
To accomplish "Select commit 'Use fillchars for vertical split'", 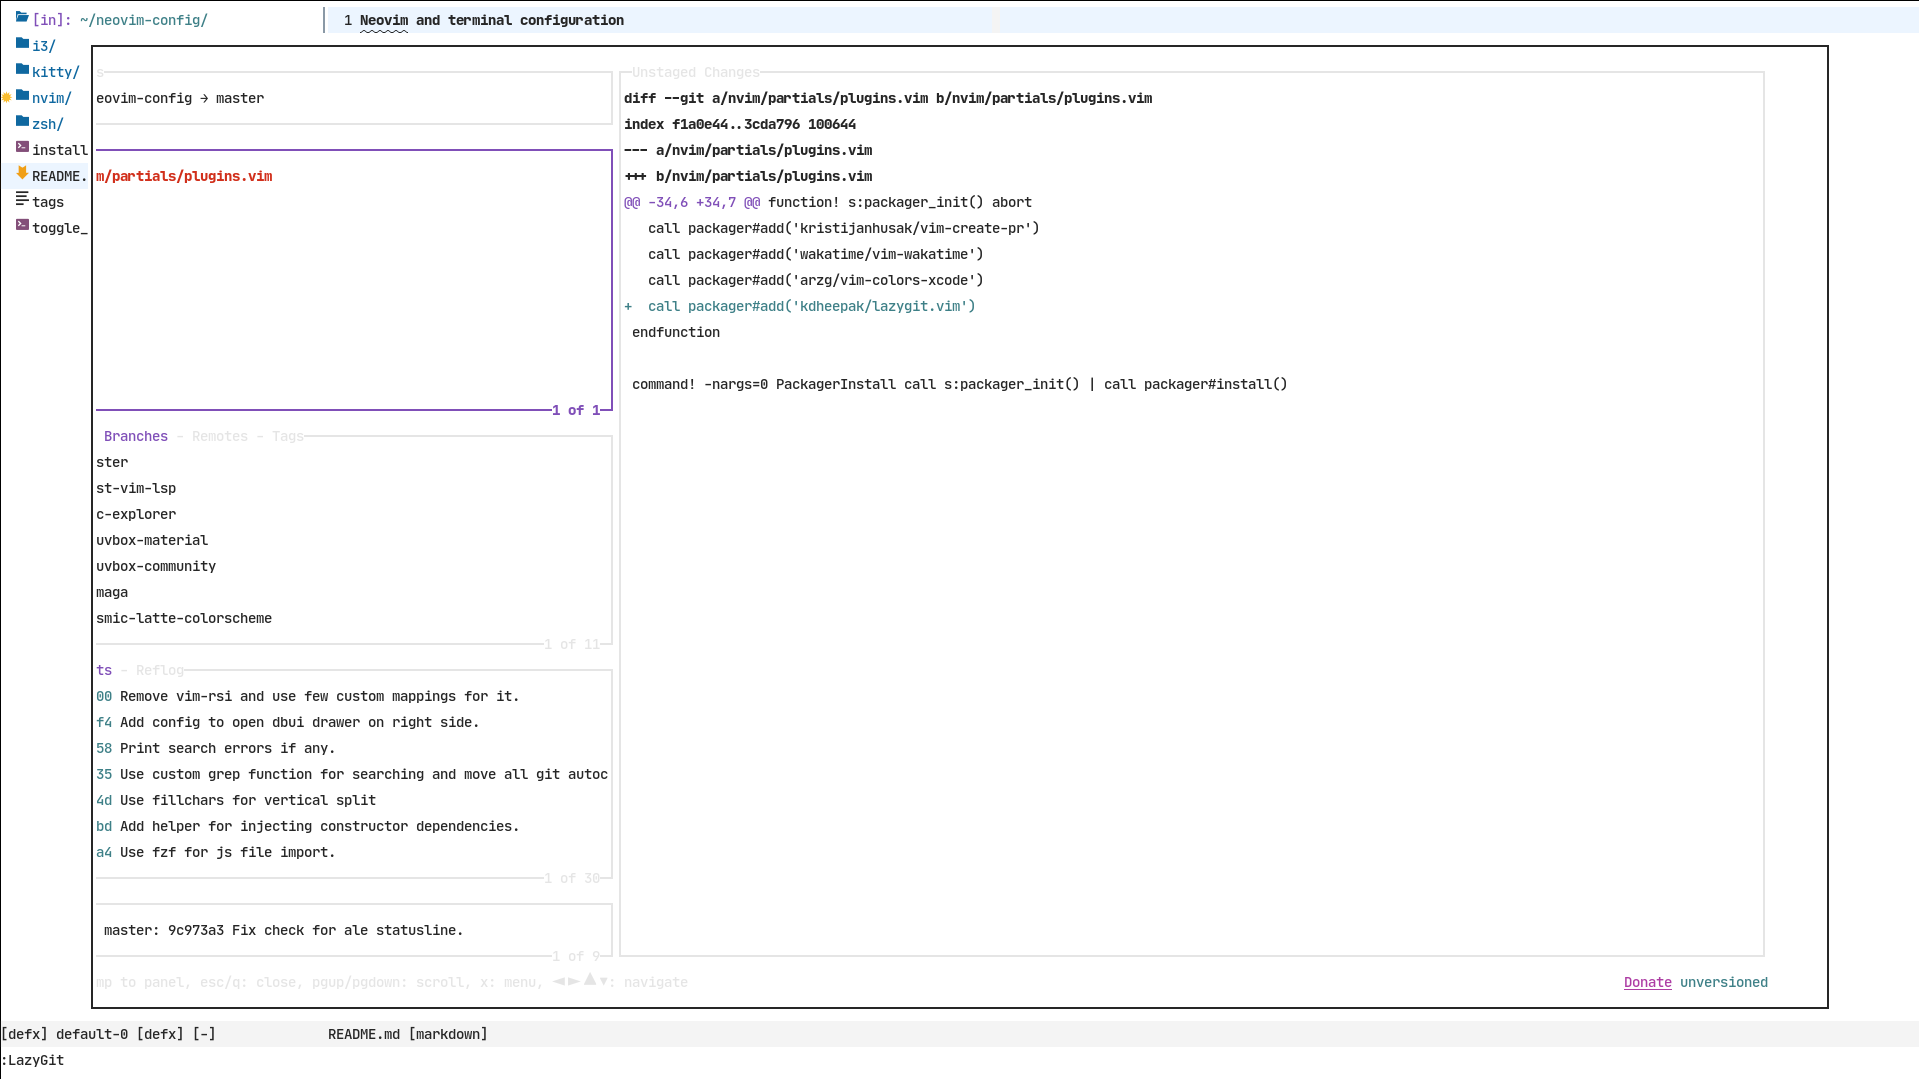I will 236,800.
